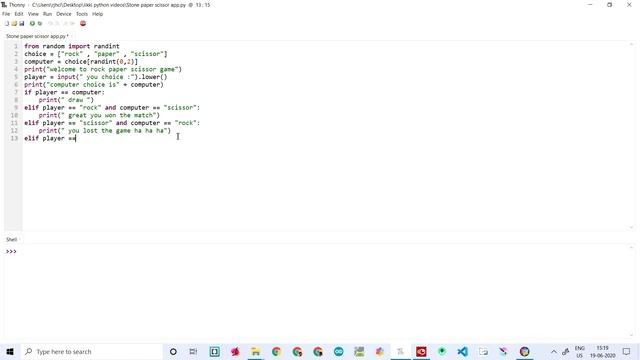Save the script with the floppy icon
This screenshot has width=640, height=360.
[22, 24]
